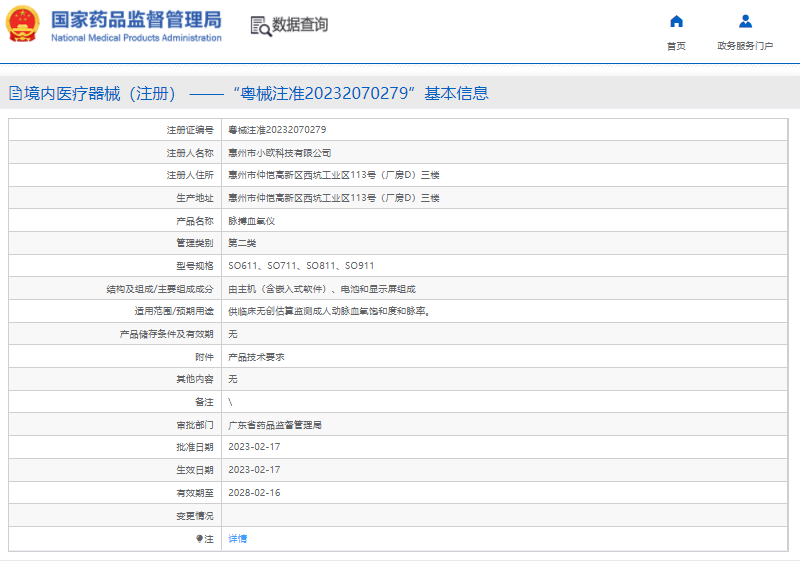
Task: Click the 数据查询 heading text
Action: tap(300, 24)
